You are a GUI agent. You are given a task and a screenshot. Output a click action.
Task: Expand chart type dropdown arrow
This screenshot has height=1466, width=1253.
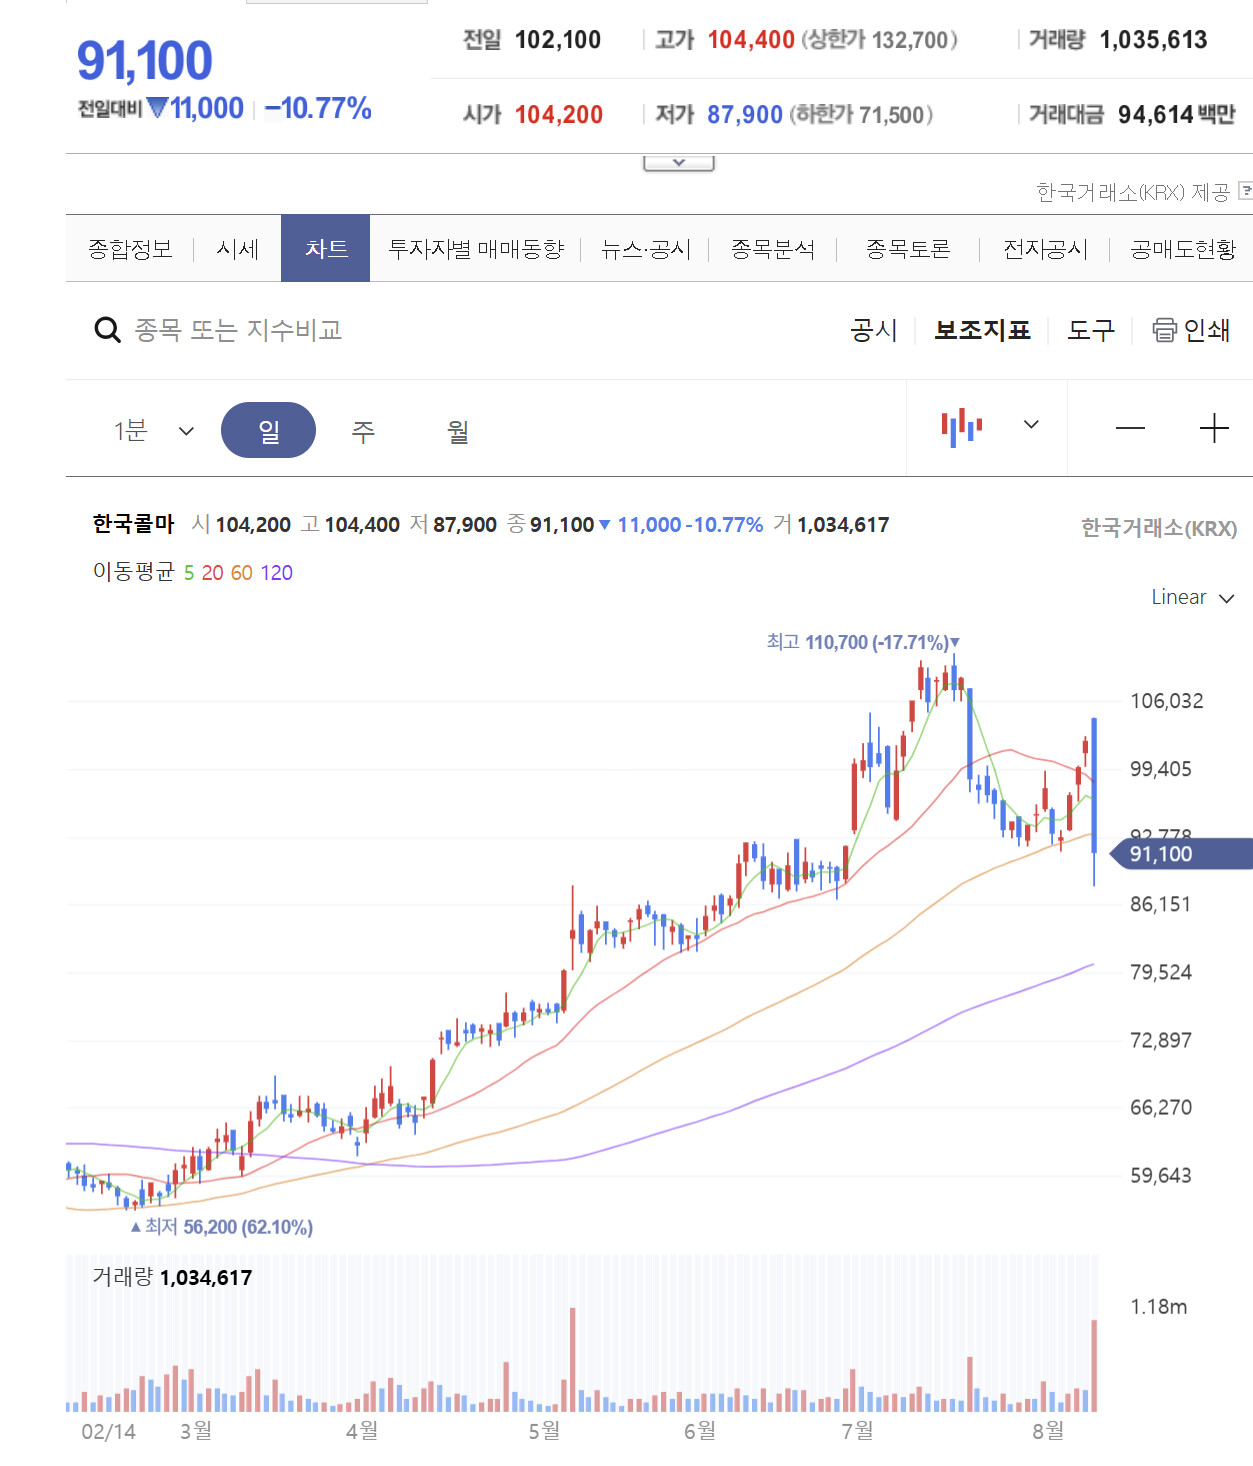(x=1031, y=425)
